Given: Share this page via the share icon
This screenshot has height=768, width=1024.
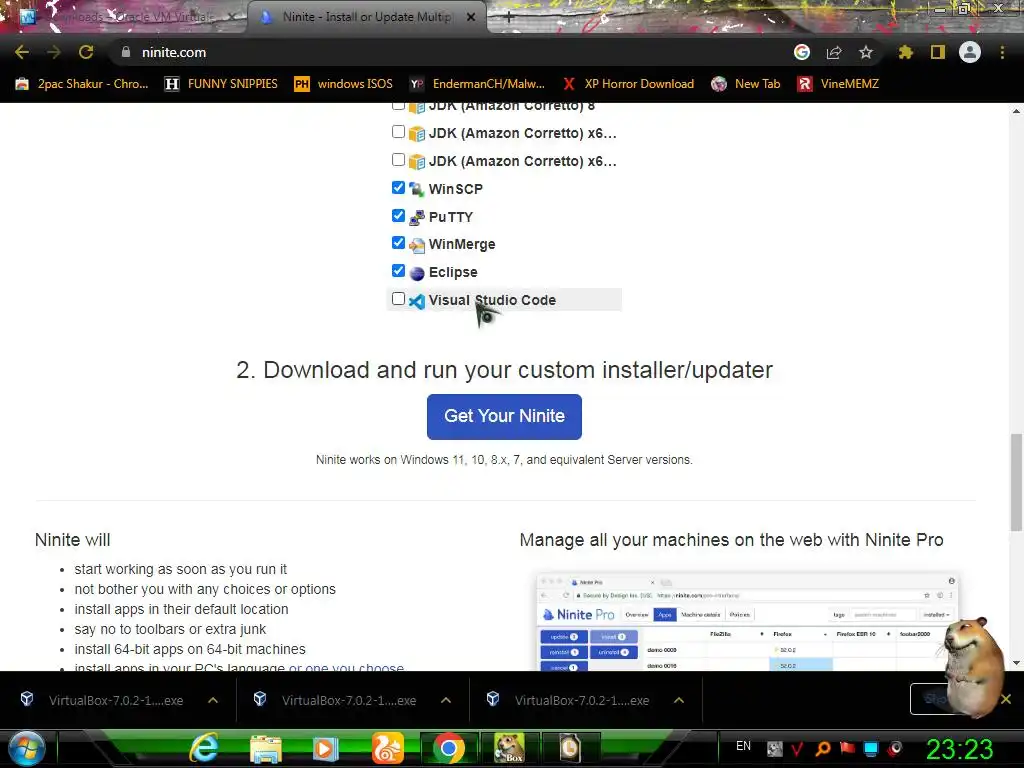Looking at the screenshot, I should [x=834, y=52].
